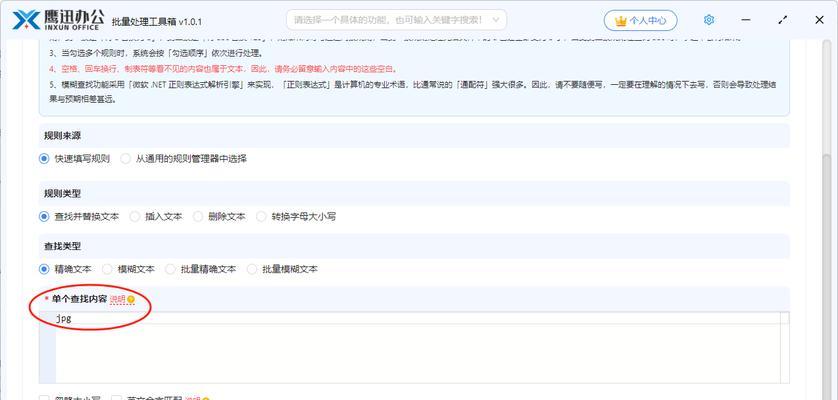This screenshot has height=400, width=838.
Task: Click the 鹰迅办公 logo icon
Action: click(26, 20)
